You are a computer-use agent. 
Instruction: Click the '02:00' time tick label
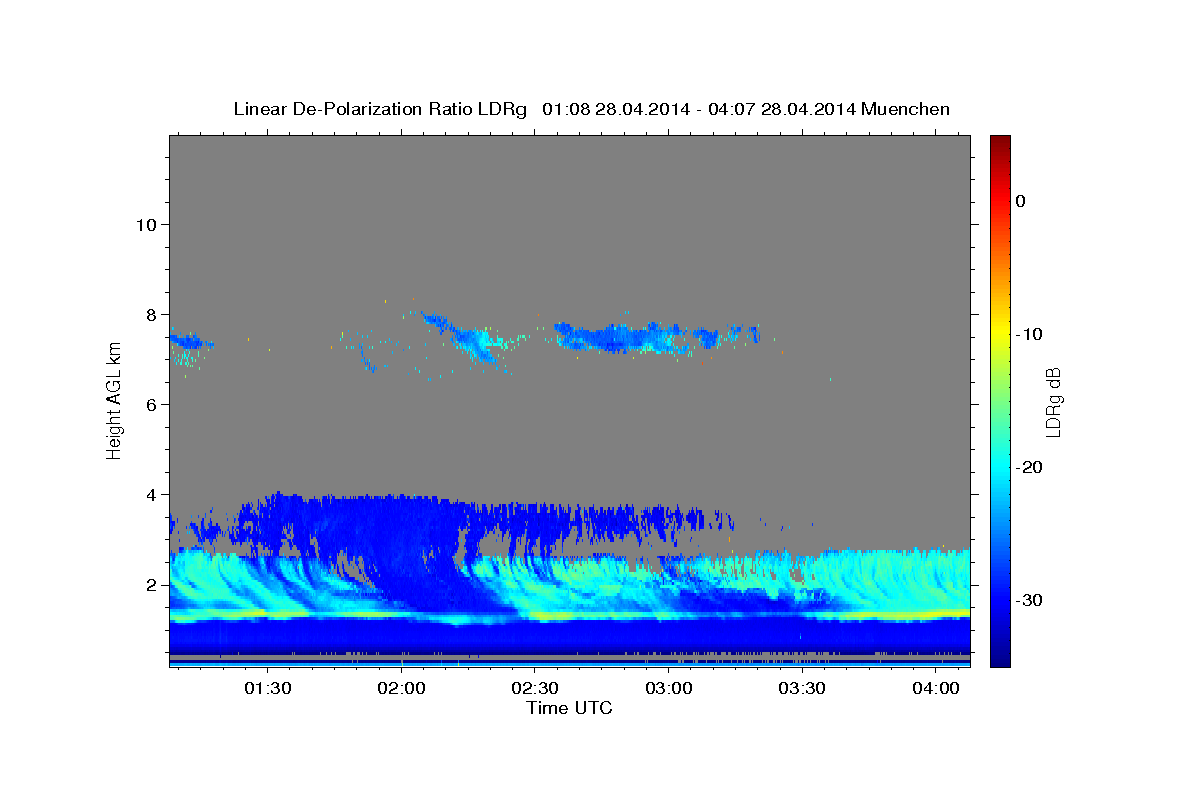point(401,689)
